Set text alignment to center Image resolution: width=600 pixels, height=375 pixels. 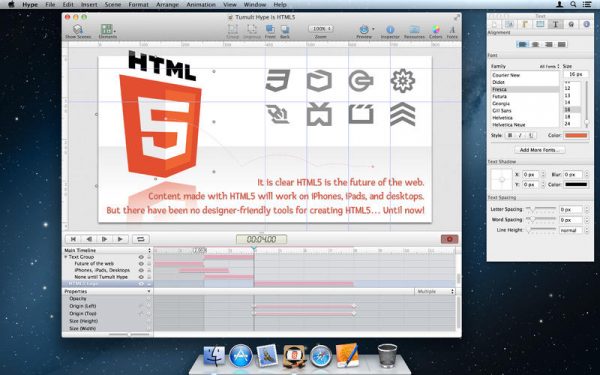(535, 44)
